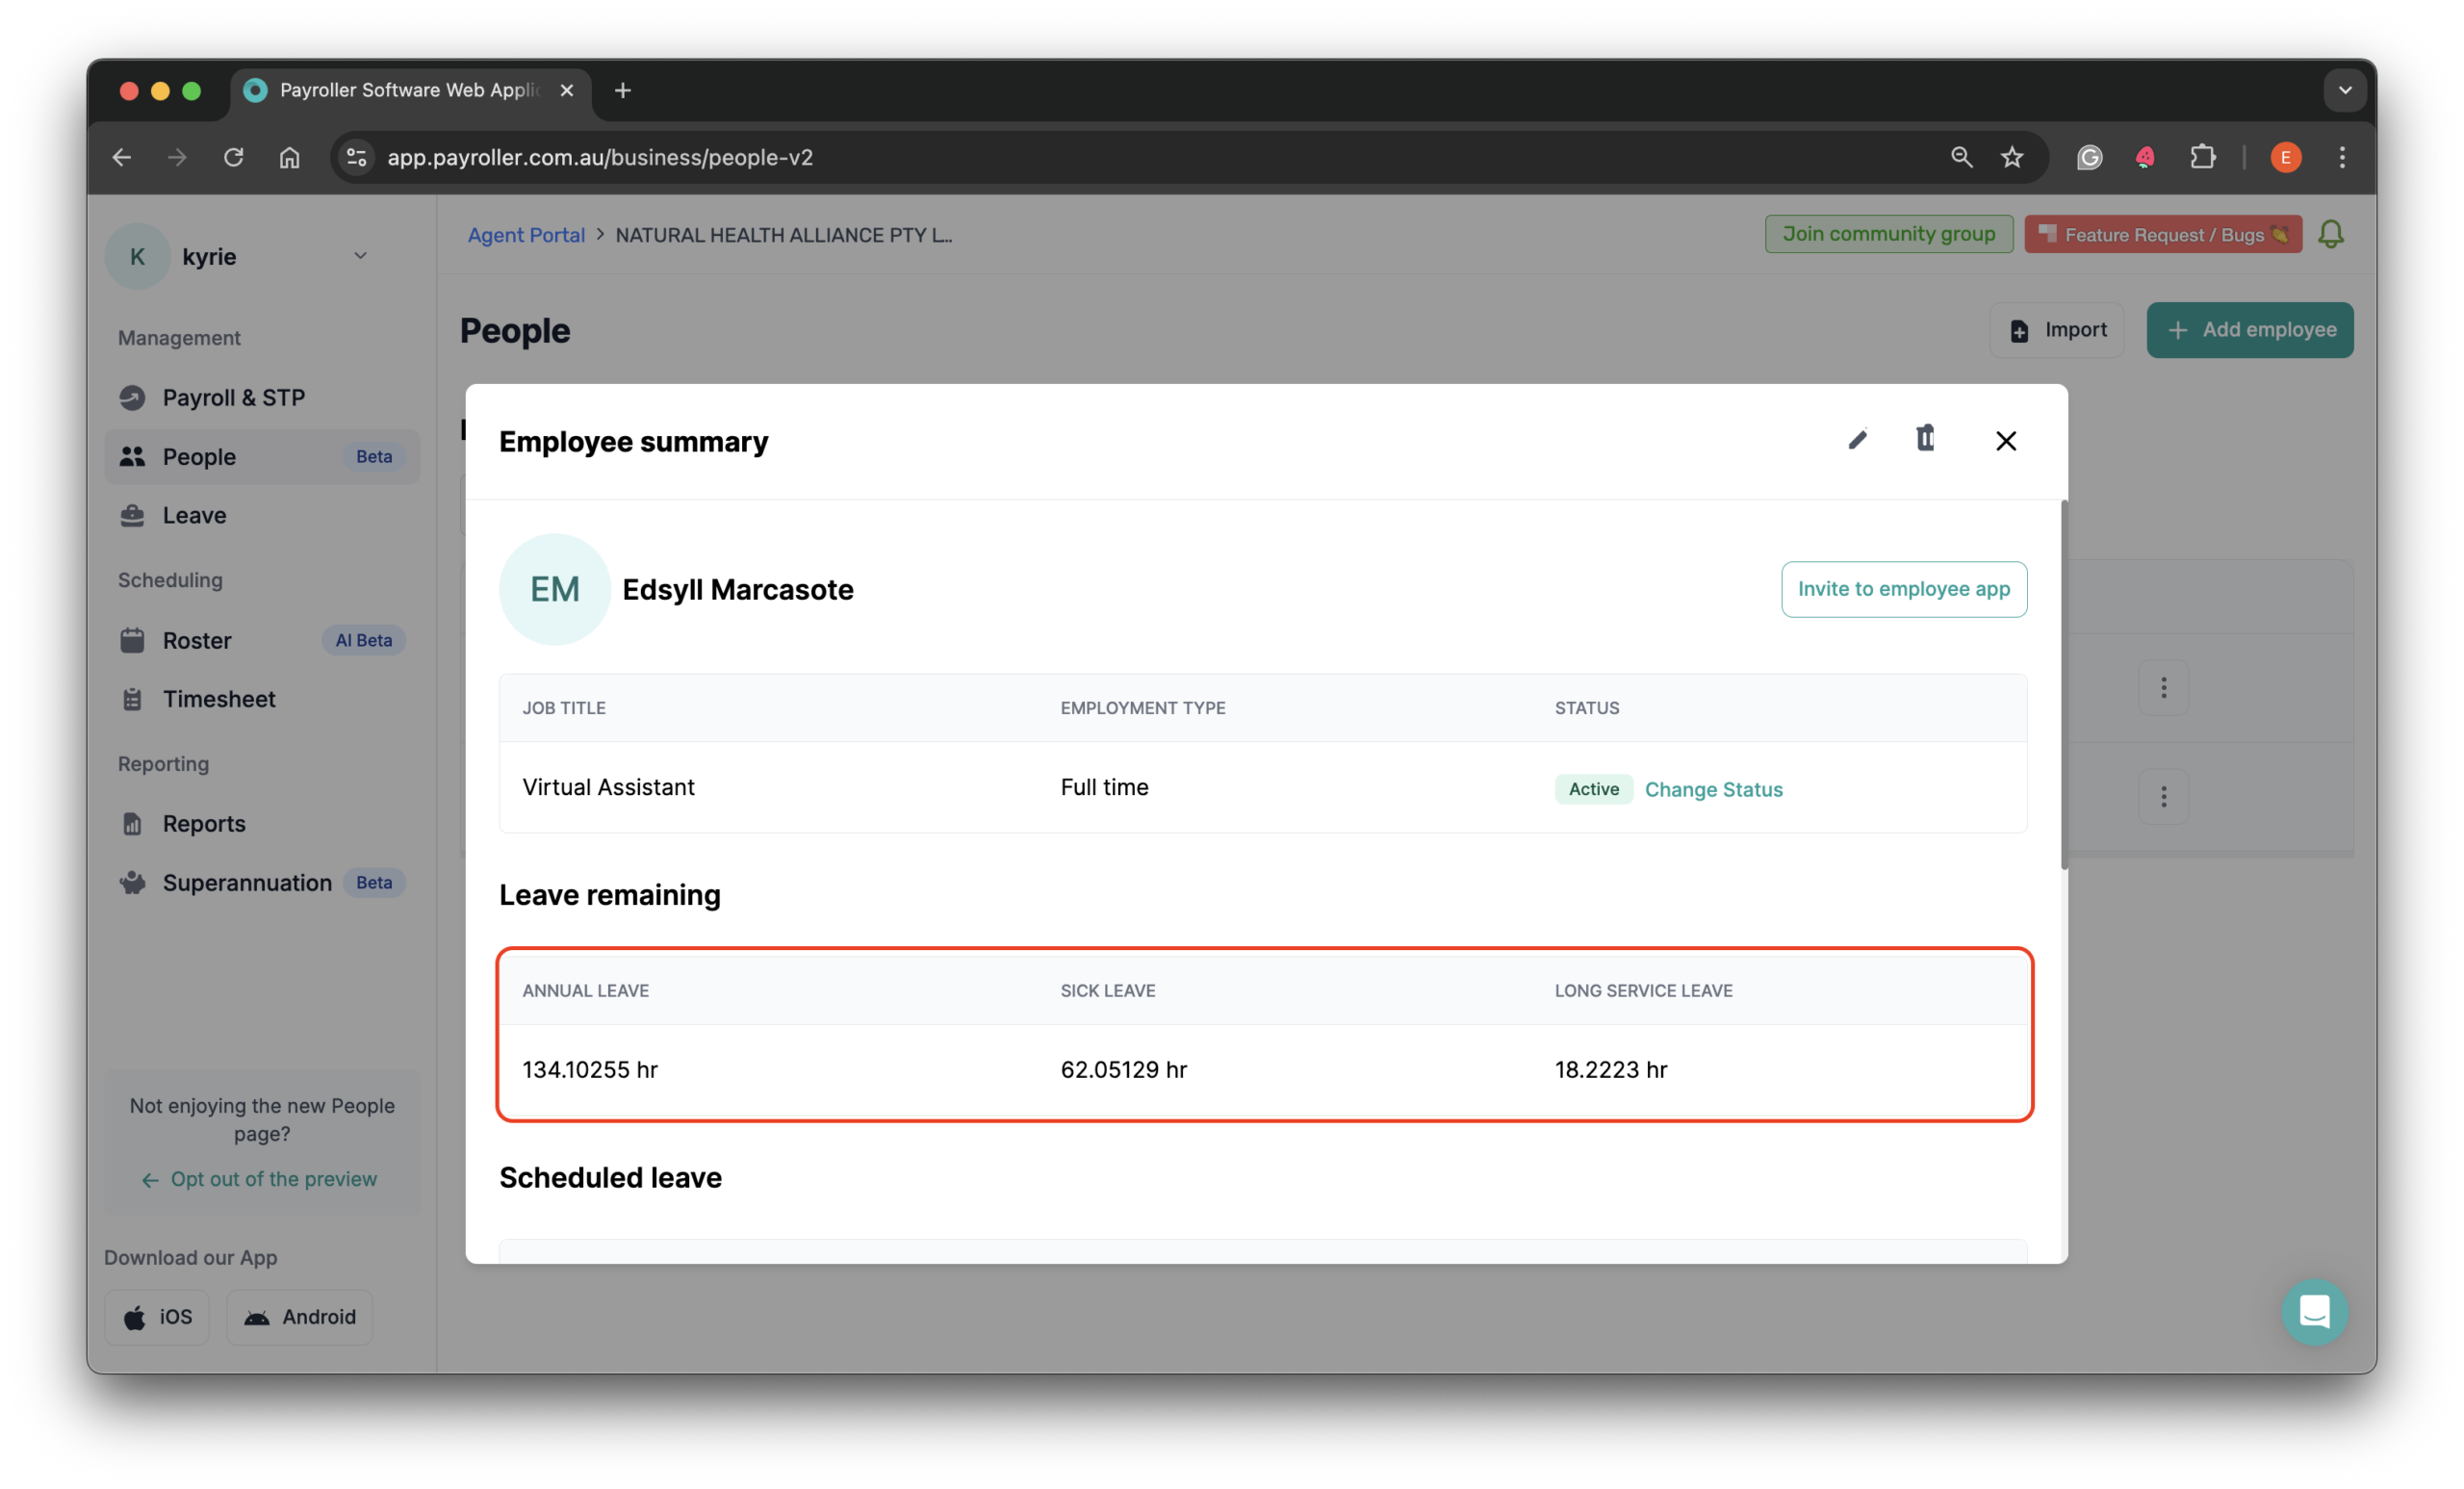
Task: Open the support chat bubble
Action: [x=2314, y=1311]
